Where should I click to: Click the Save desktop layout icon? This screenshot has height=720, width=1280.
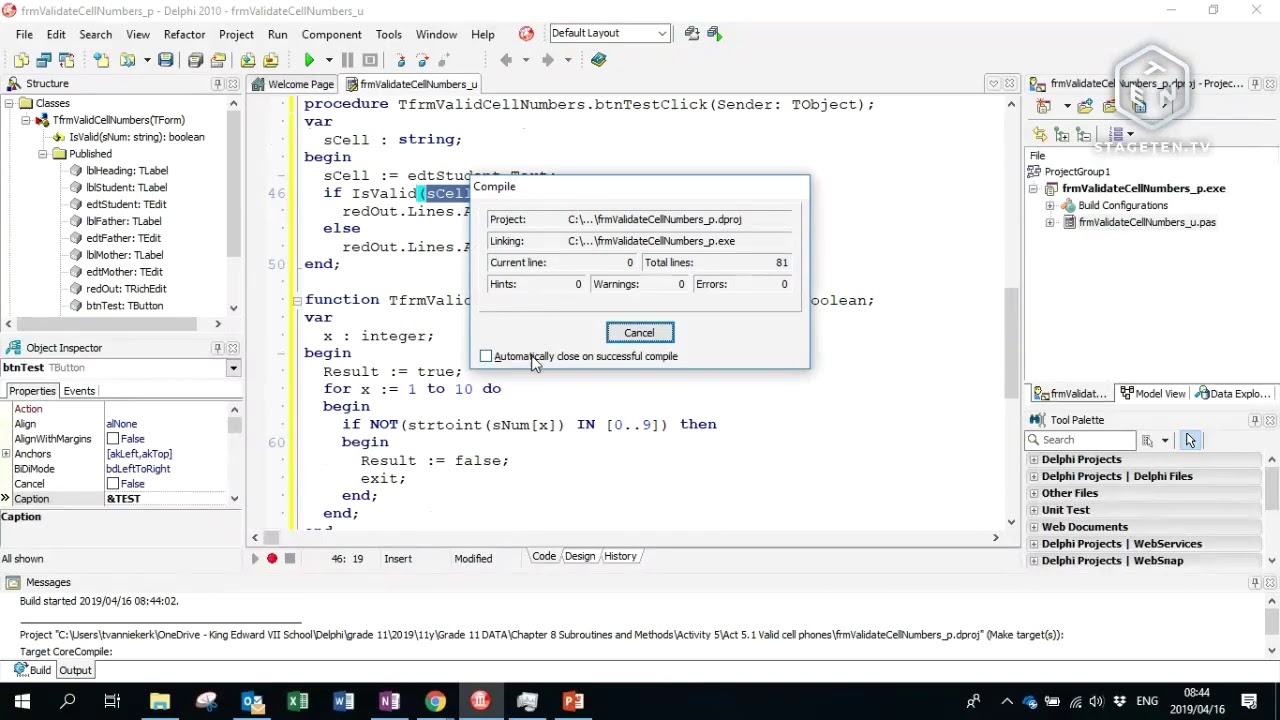[x=692, y=34]
